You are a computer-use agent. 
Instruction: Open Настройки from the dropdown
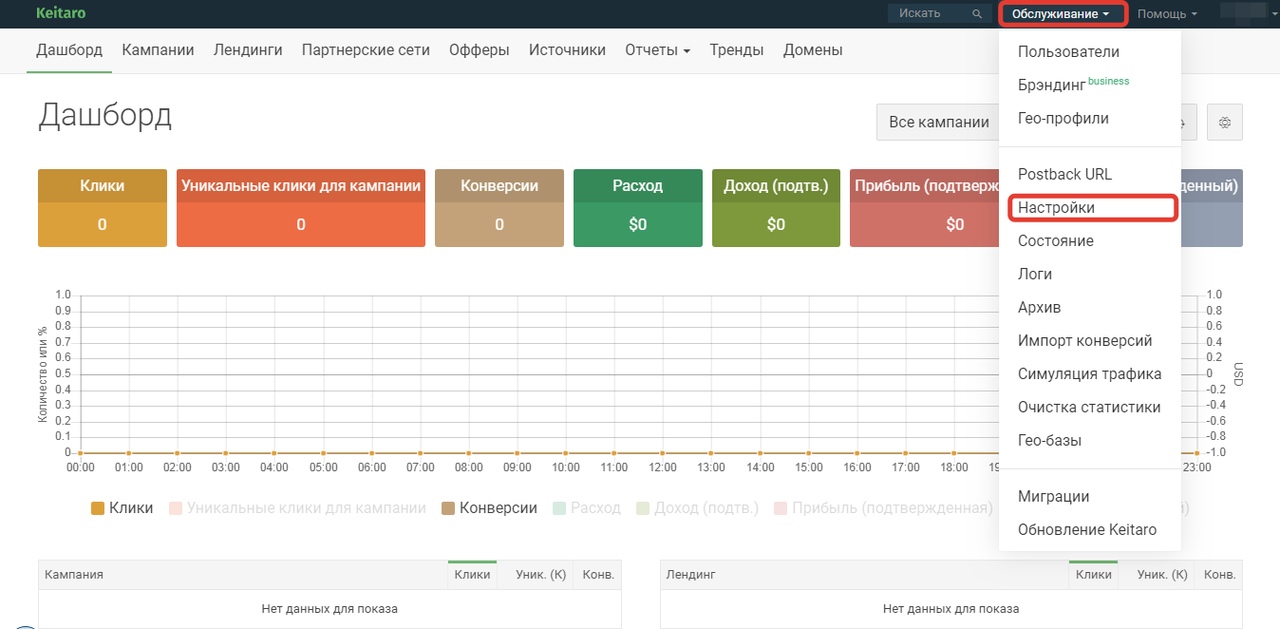click(x=1090, y=208)
